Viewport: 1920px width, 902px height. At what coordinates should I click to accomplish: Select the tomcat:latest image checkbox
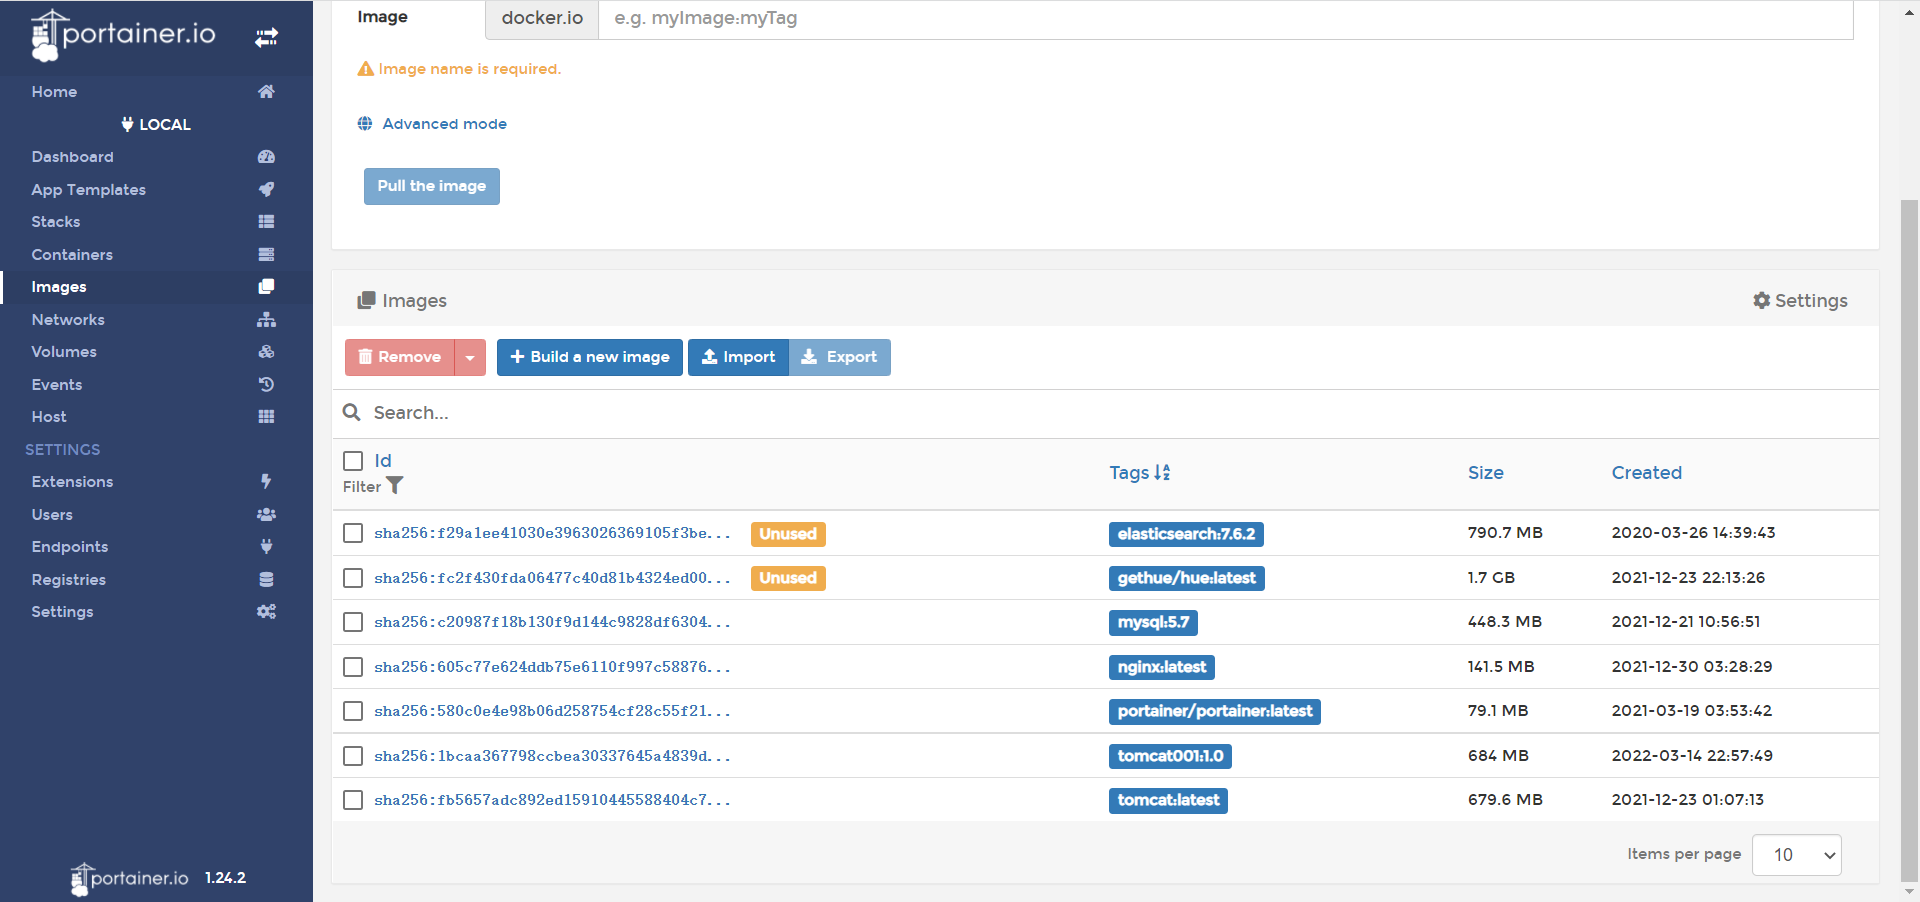coord(353,800)
